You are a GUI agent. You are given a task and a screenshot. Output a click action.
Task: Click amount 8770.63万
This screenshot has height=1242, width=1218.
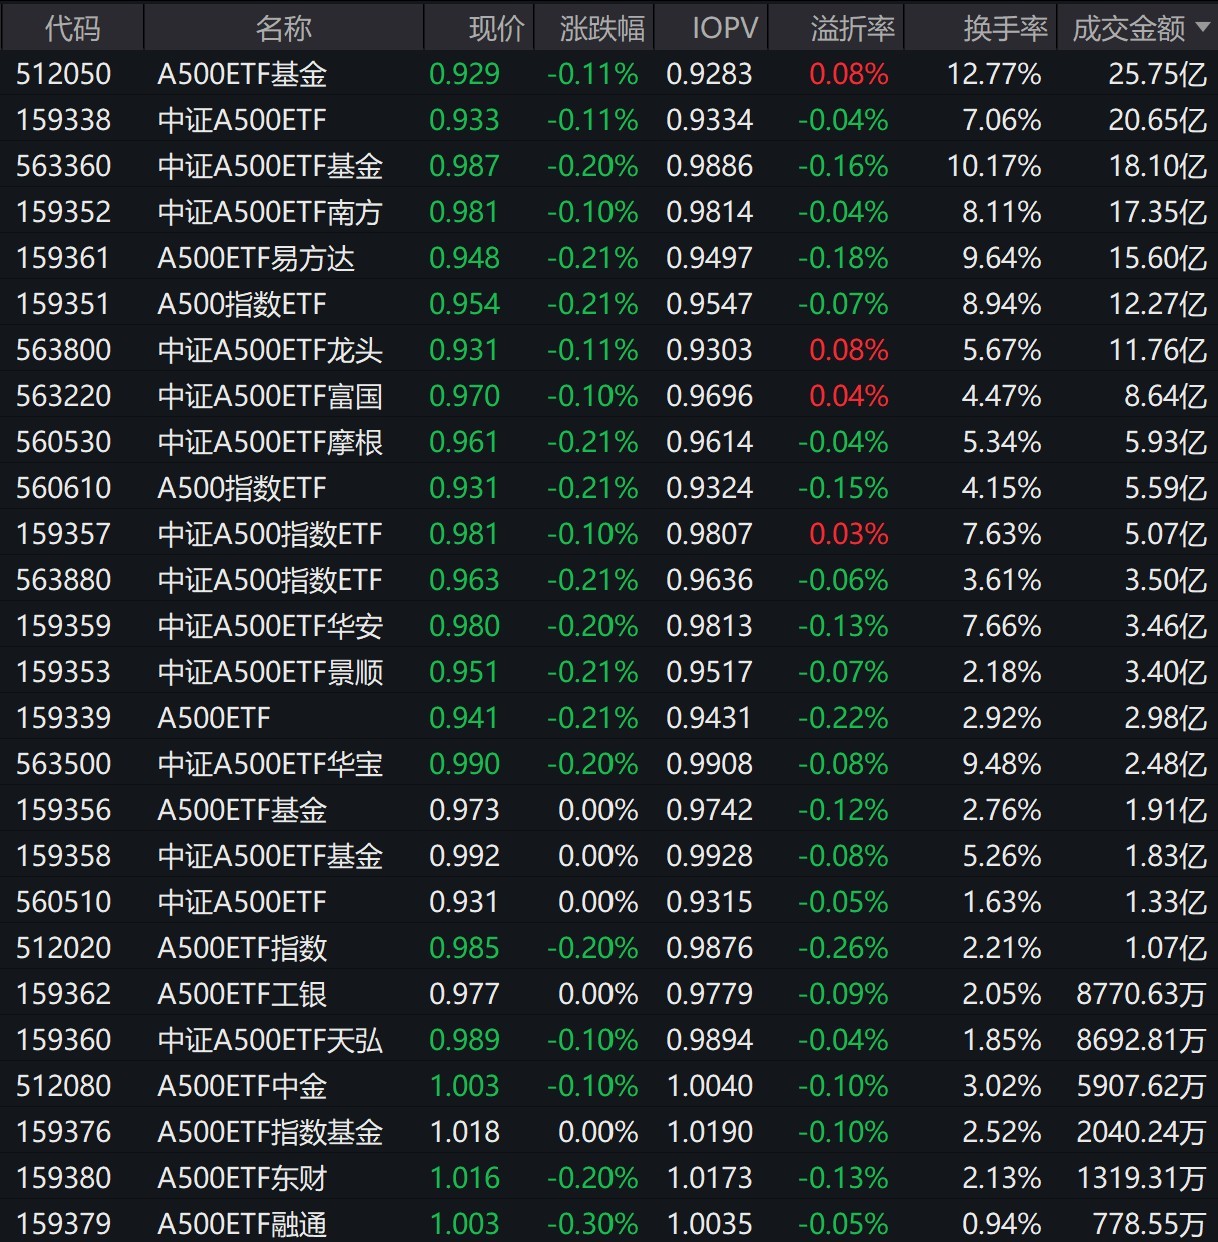1141,994
